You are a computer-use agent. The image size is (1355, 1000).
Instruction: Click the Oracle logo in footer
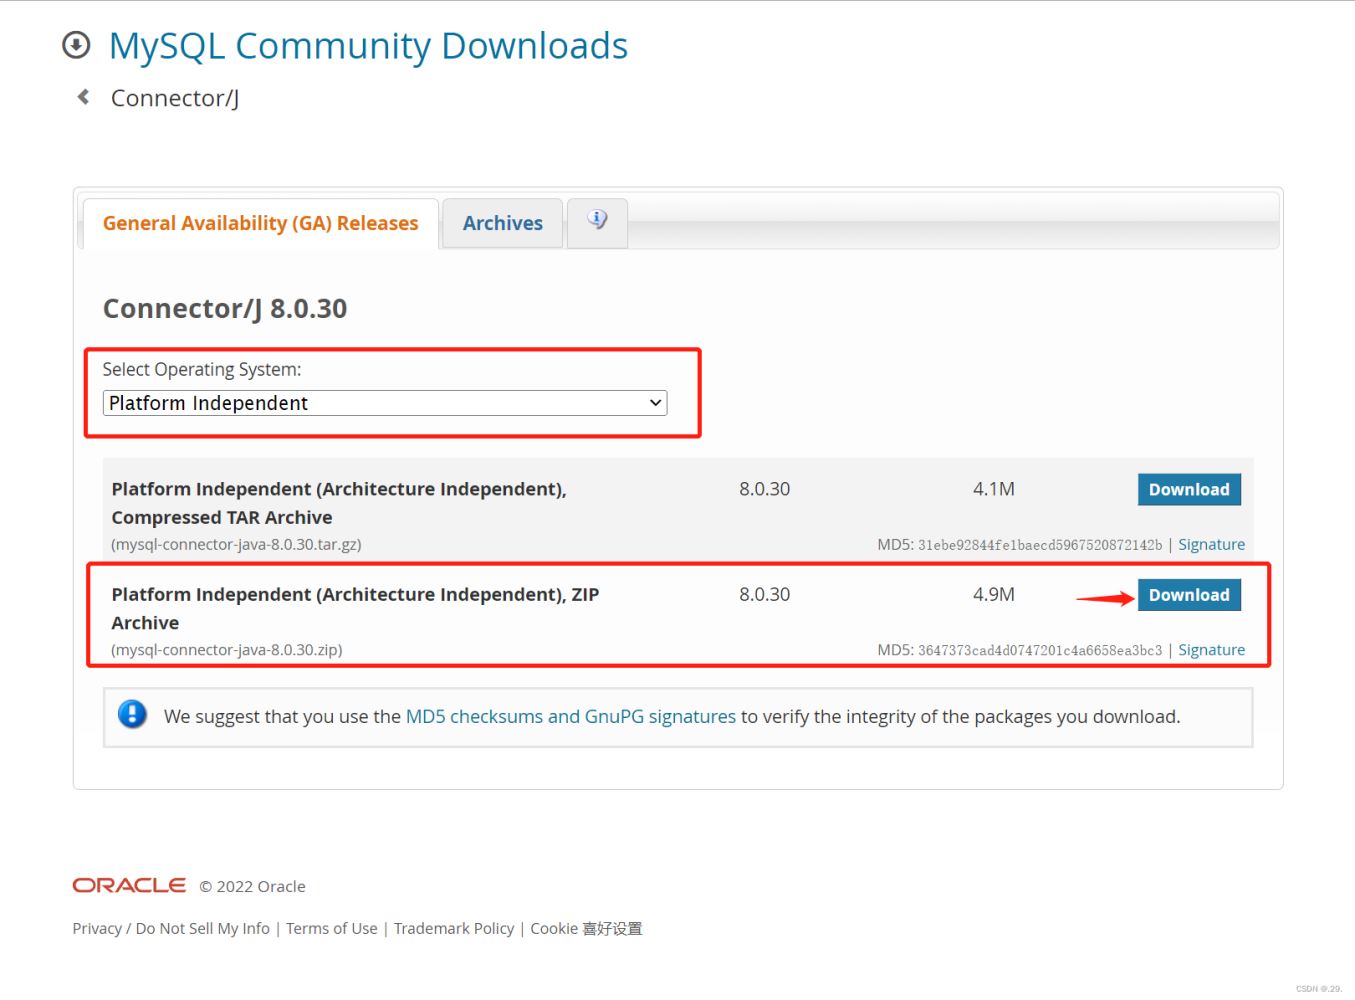pos(129,885)
